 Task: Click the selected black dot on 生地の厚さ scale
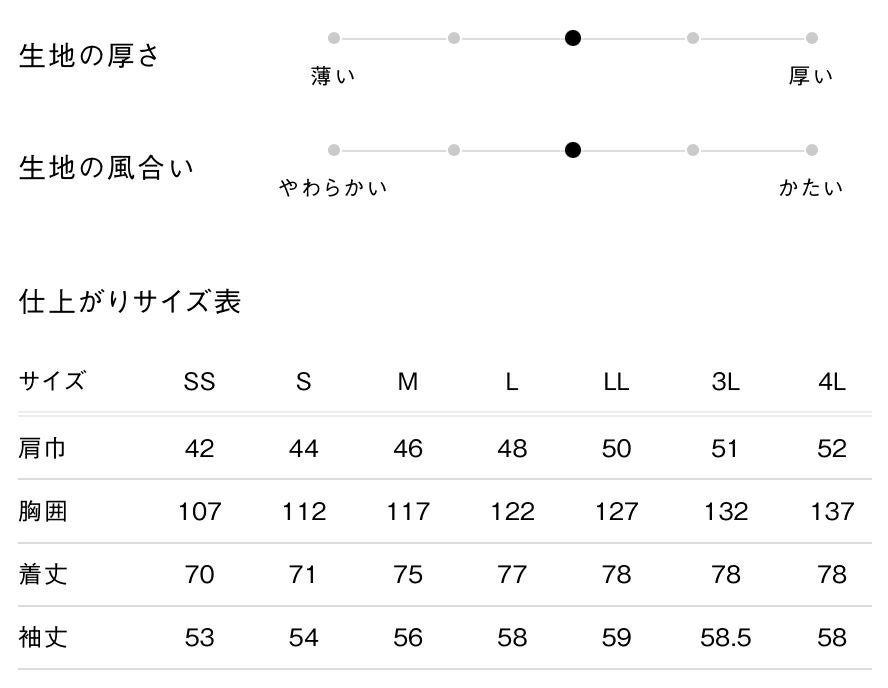pyautogui.click(x=573, y=39)
